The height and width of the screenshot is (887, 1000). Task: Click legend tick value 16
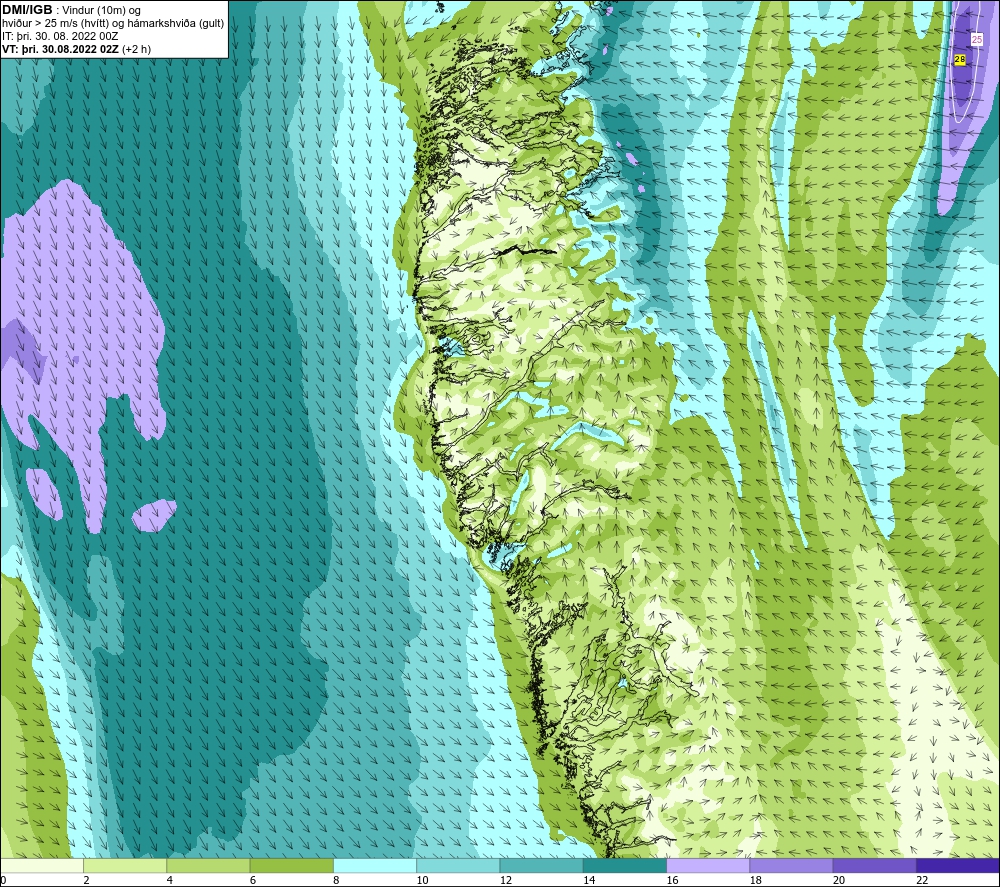pyautogui.click(x=673, y=880)
